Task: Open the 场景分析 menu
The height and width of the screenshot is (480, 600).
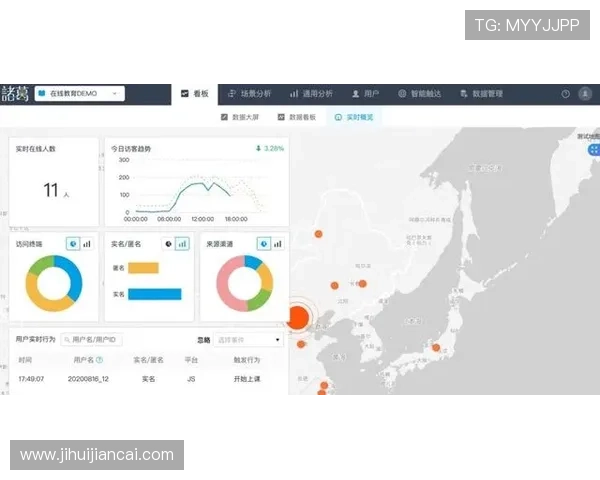Action: [249, 94]
